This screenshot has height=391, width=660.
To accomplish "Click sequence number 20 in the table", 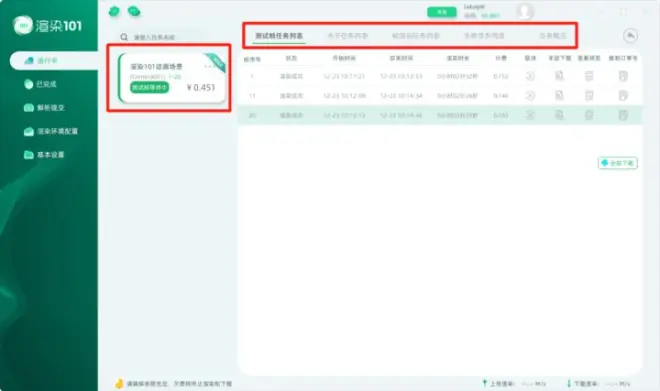I will tap(252, 115).
